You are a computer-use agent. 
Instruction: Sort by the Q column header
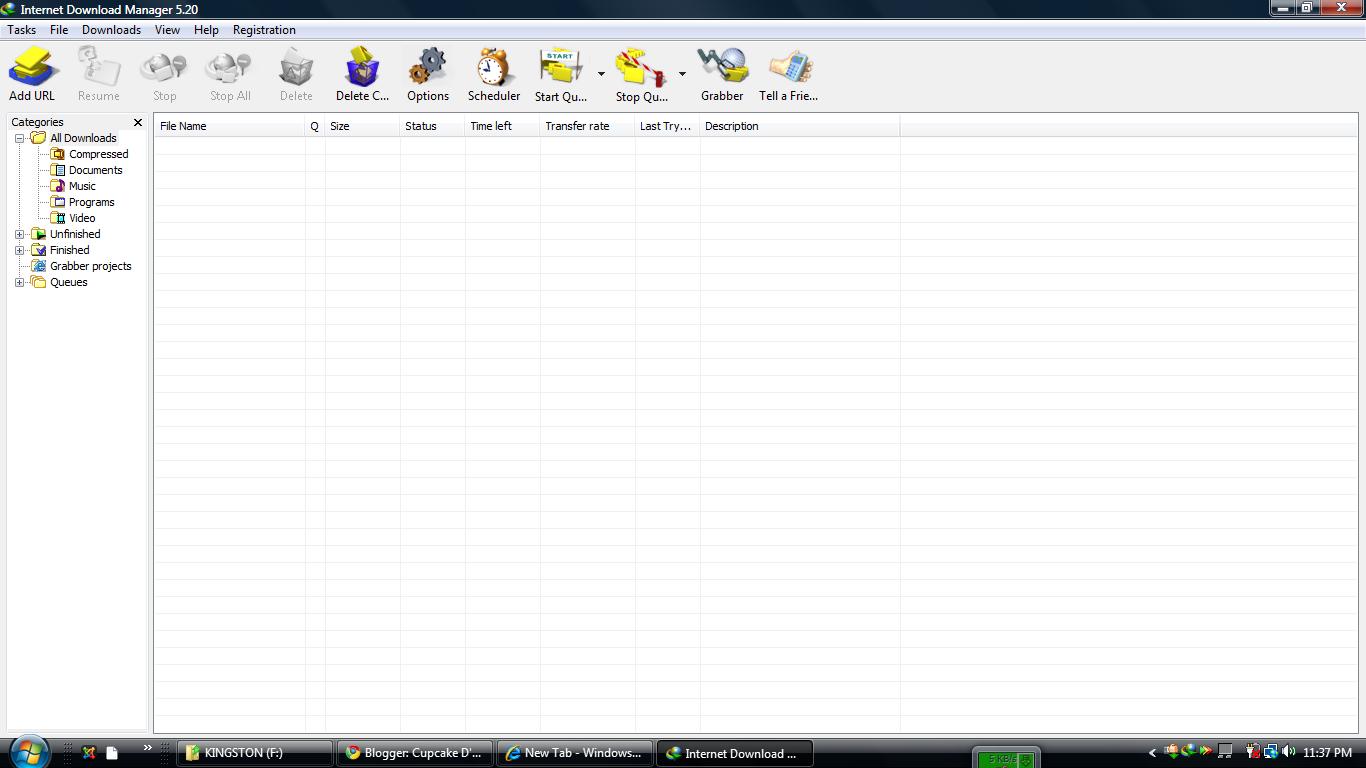pyautogui.click(x=315, y=126)
